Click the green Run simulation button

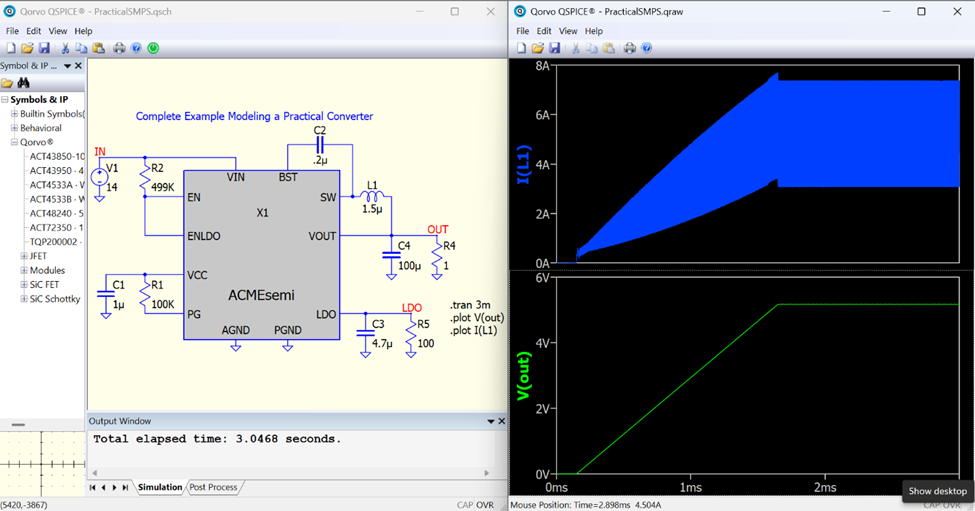pos(153,48)
